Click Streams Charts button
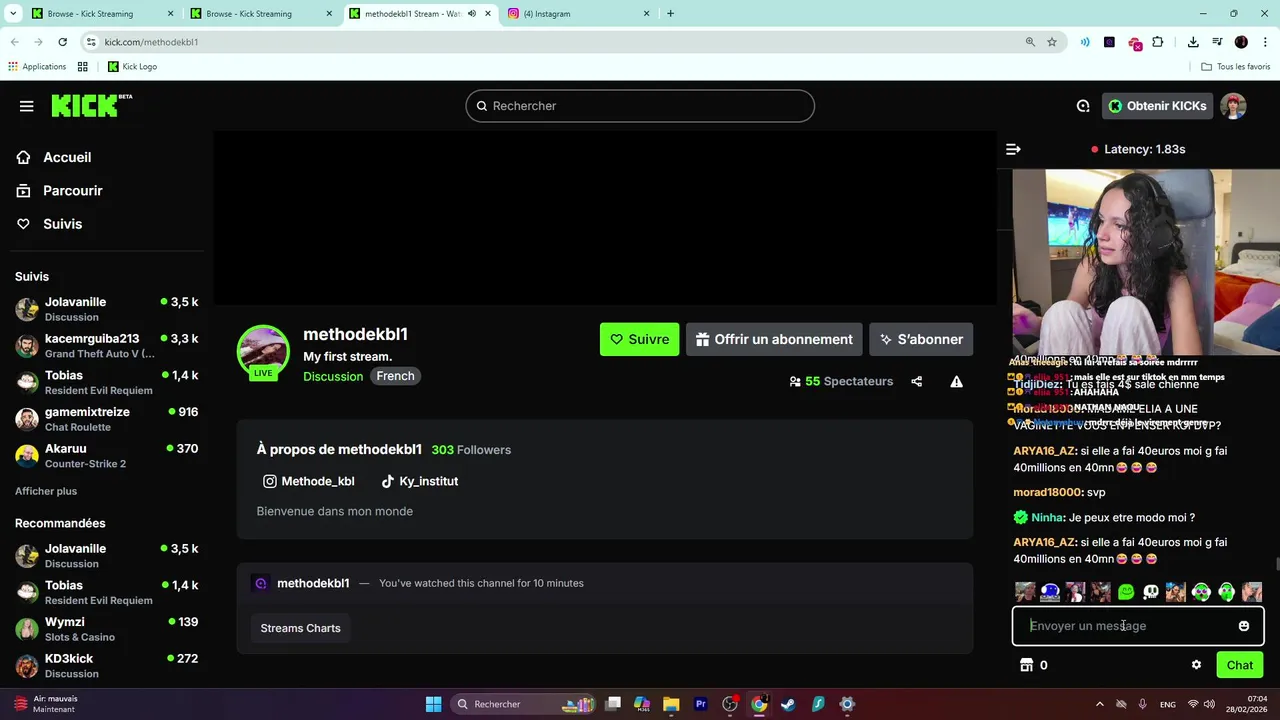Viewport: 1280px width, 720px height. tap(300, 628)
